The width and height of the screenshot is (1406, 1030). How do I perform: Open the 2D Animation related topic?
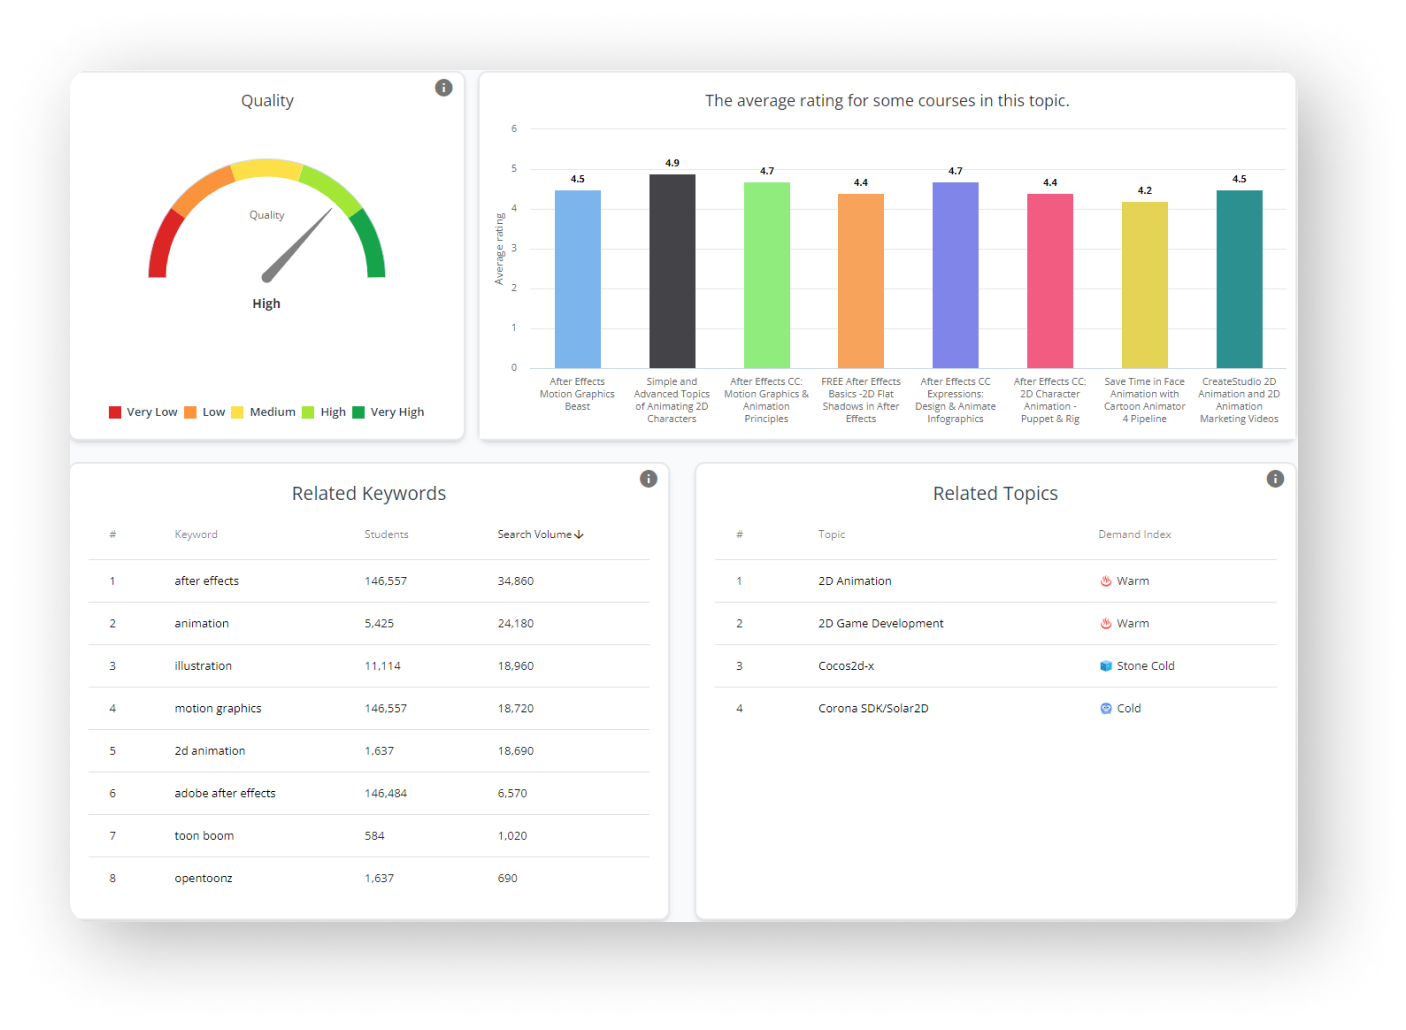pyautogui.click(x=855, y=581)
